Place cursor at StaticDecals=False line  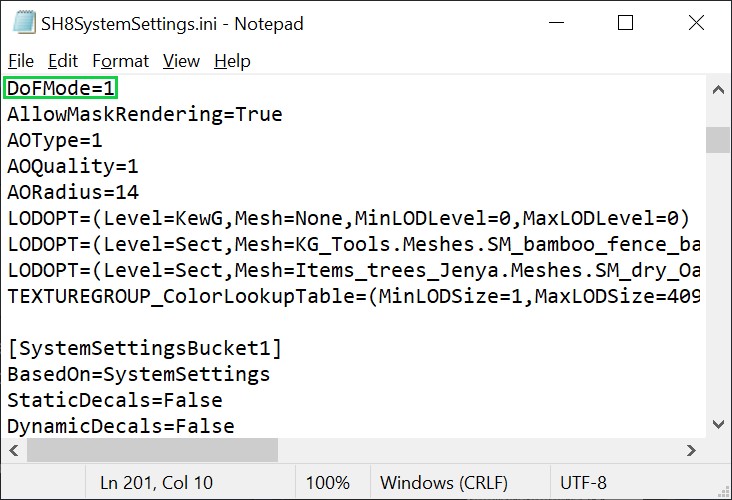click(x=115, y=400)
